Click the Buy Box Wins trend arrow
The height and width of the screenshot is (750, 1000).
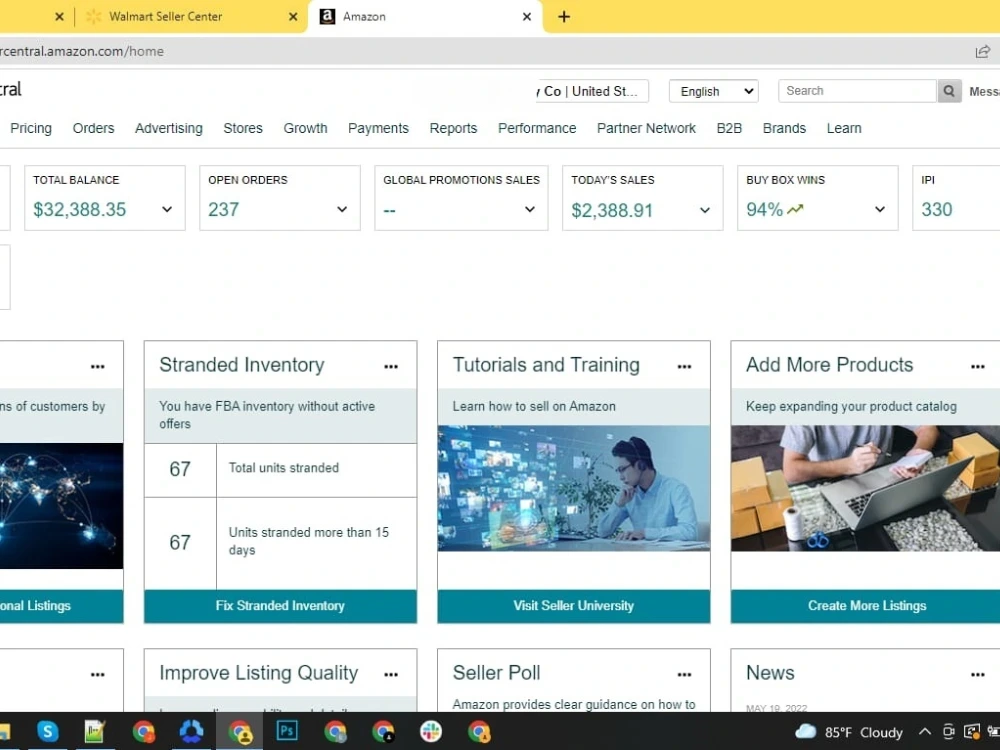(x=795, y=209)
